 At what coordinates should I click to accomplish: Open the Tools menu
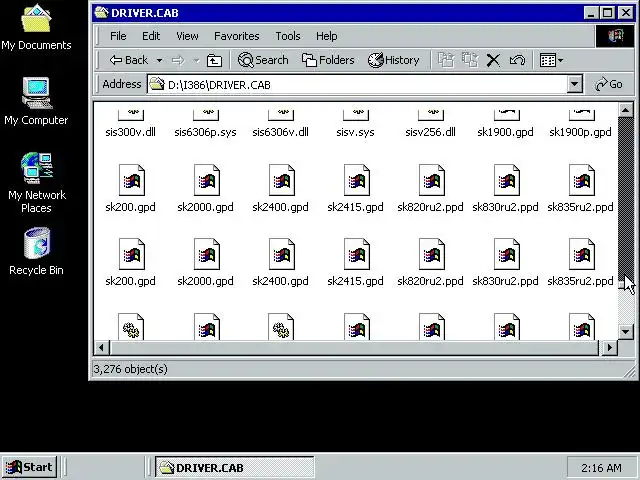point(287,36)
